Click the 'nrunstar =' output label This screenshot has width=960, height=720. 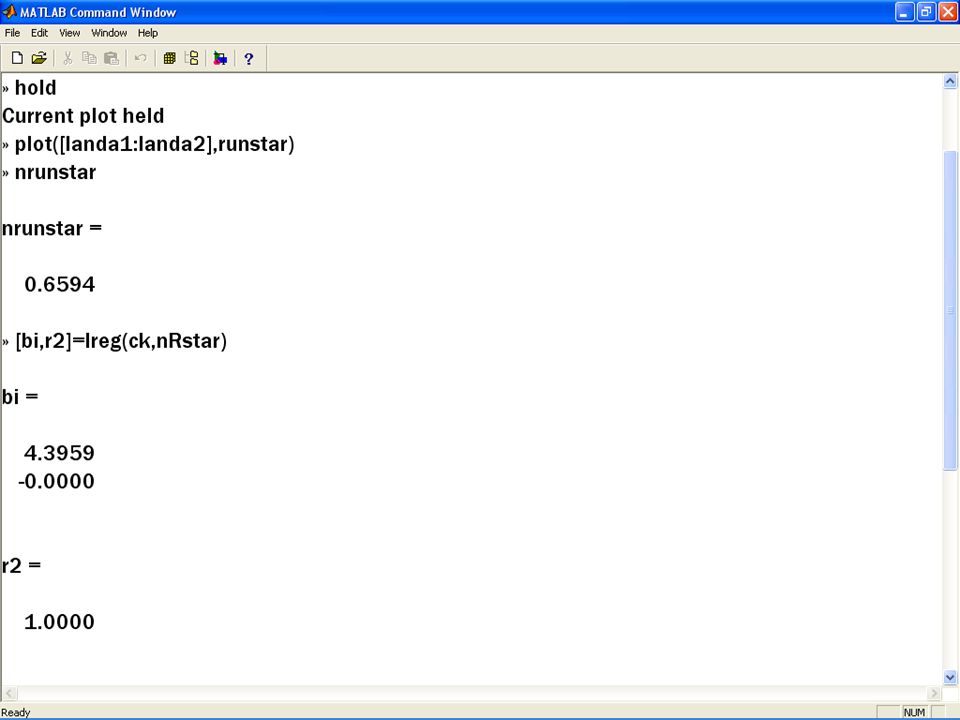click(52, 228)
